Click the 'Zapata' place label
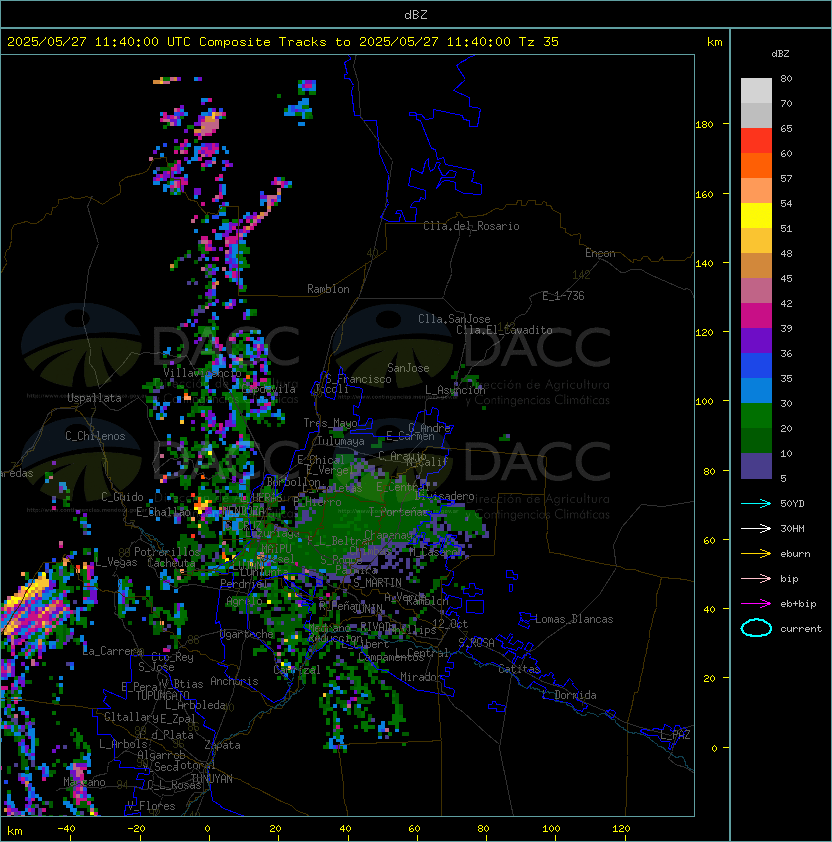This screenshot has height=842, width=832. tap(222, 745)
